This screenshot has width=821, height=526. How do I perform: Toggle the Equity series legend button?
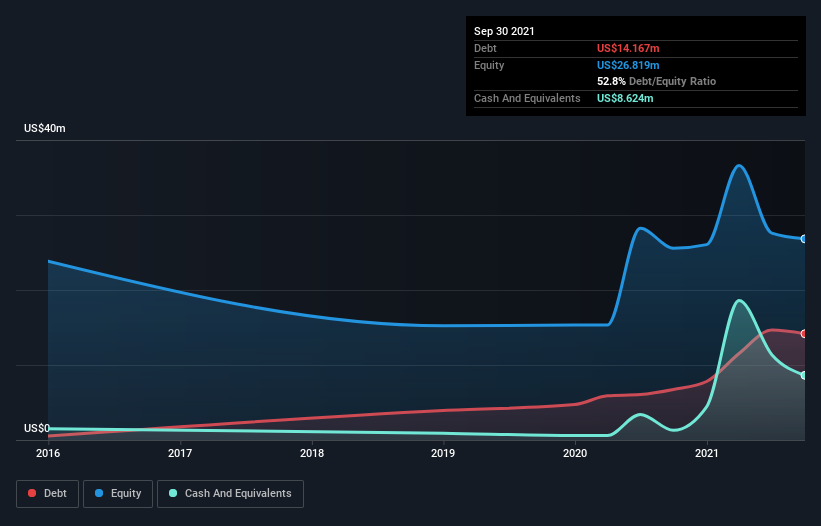118,494
